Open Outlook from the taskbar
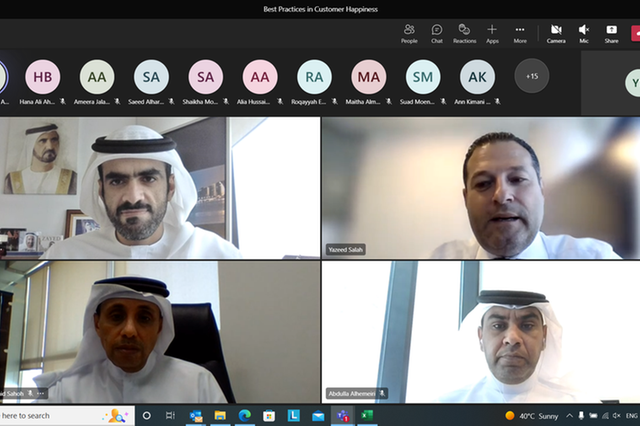The width and height of the screenshot is (640, 426). click(x=196, y=416)
